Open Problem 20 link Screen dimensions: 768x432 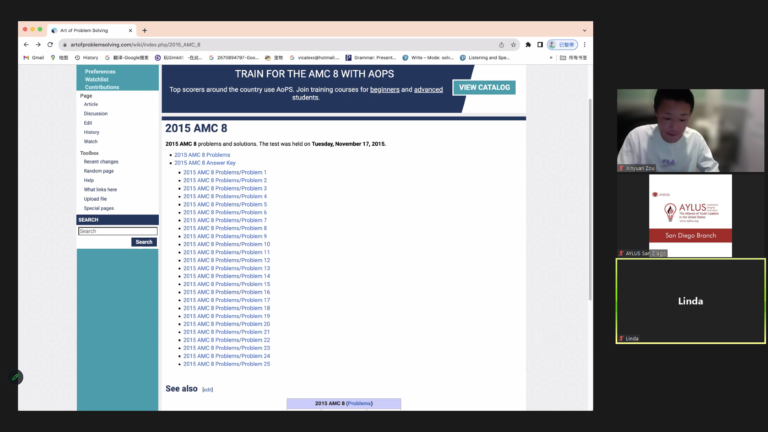[226, 324]
